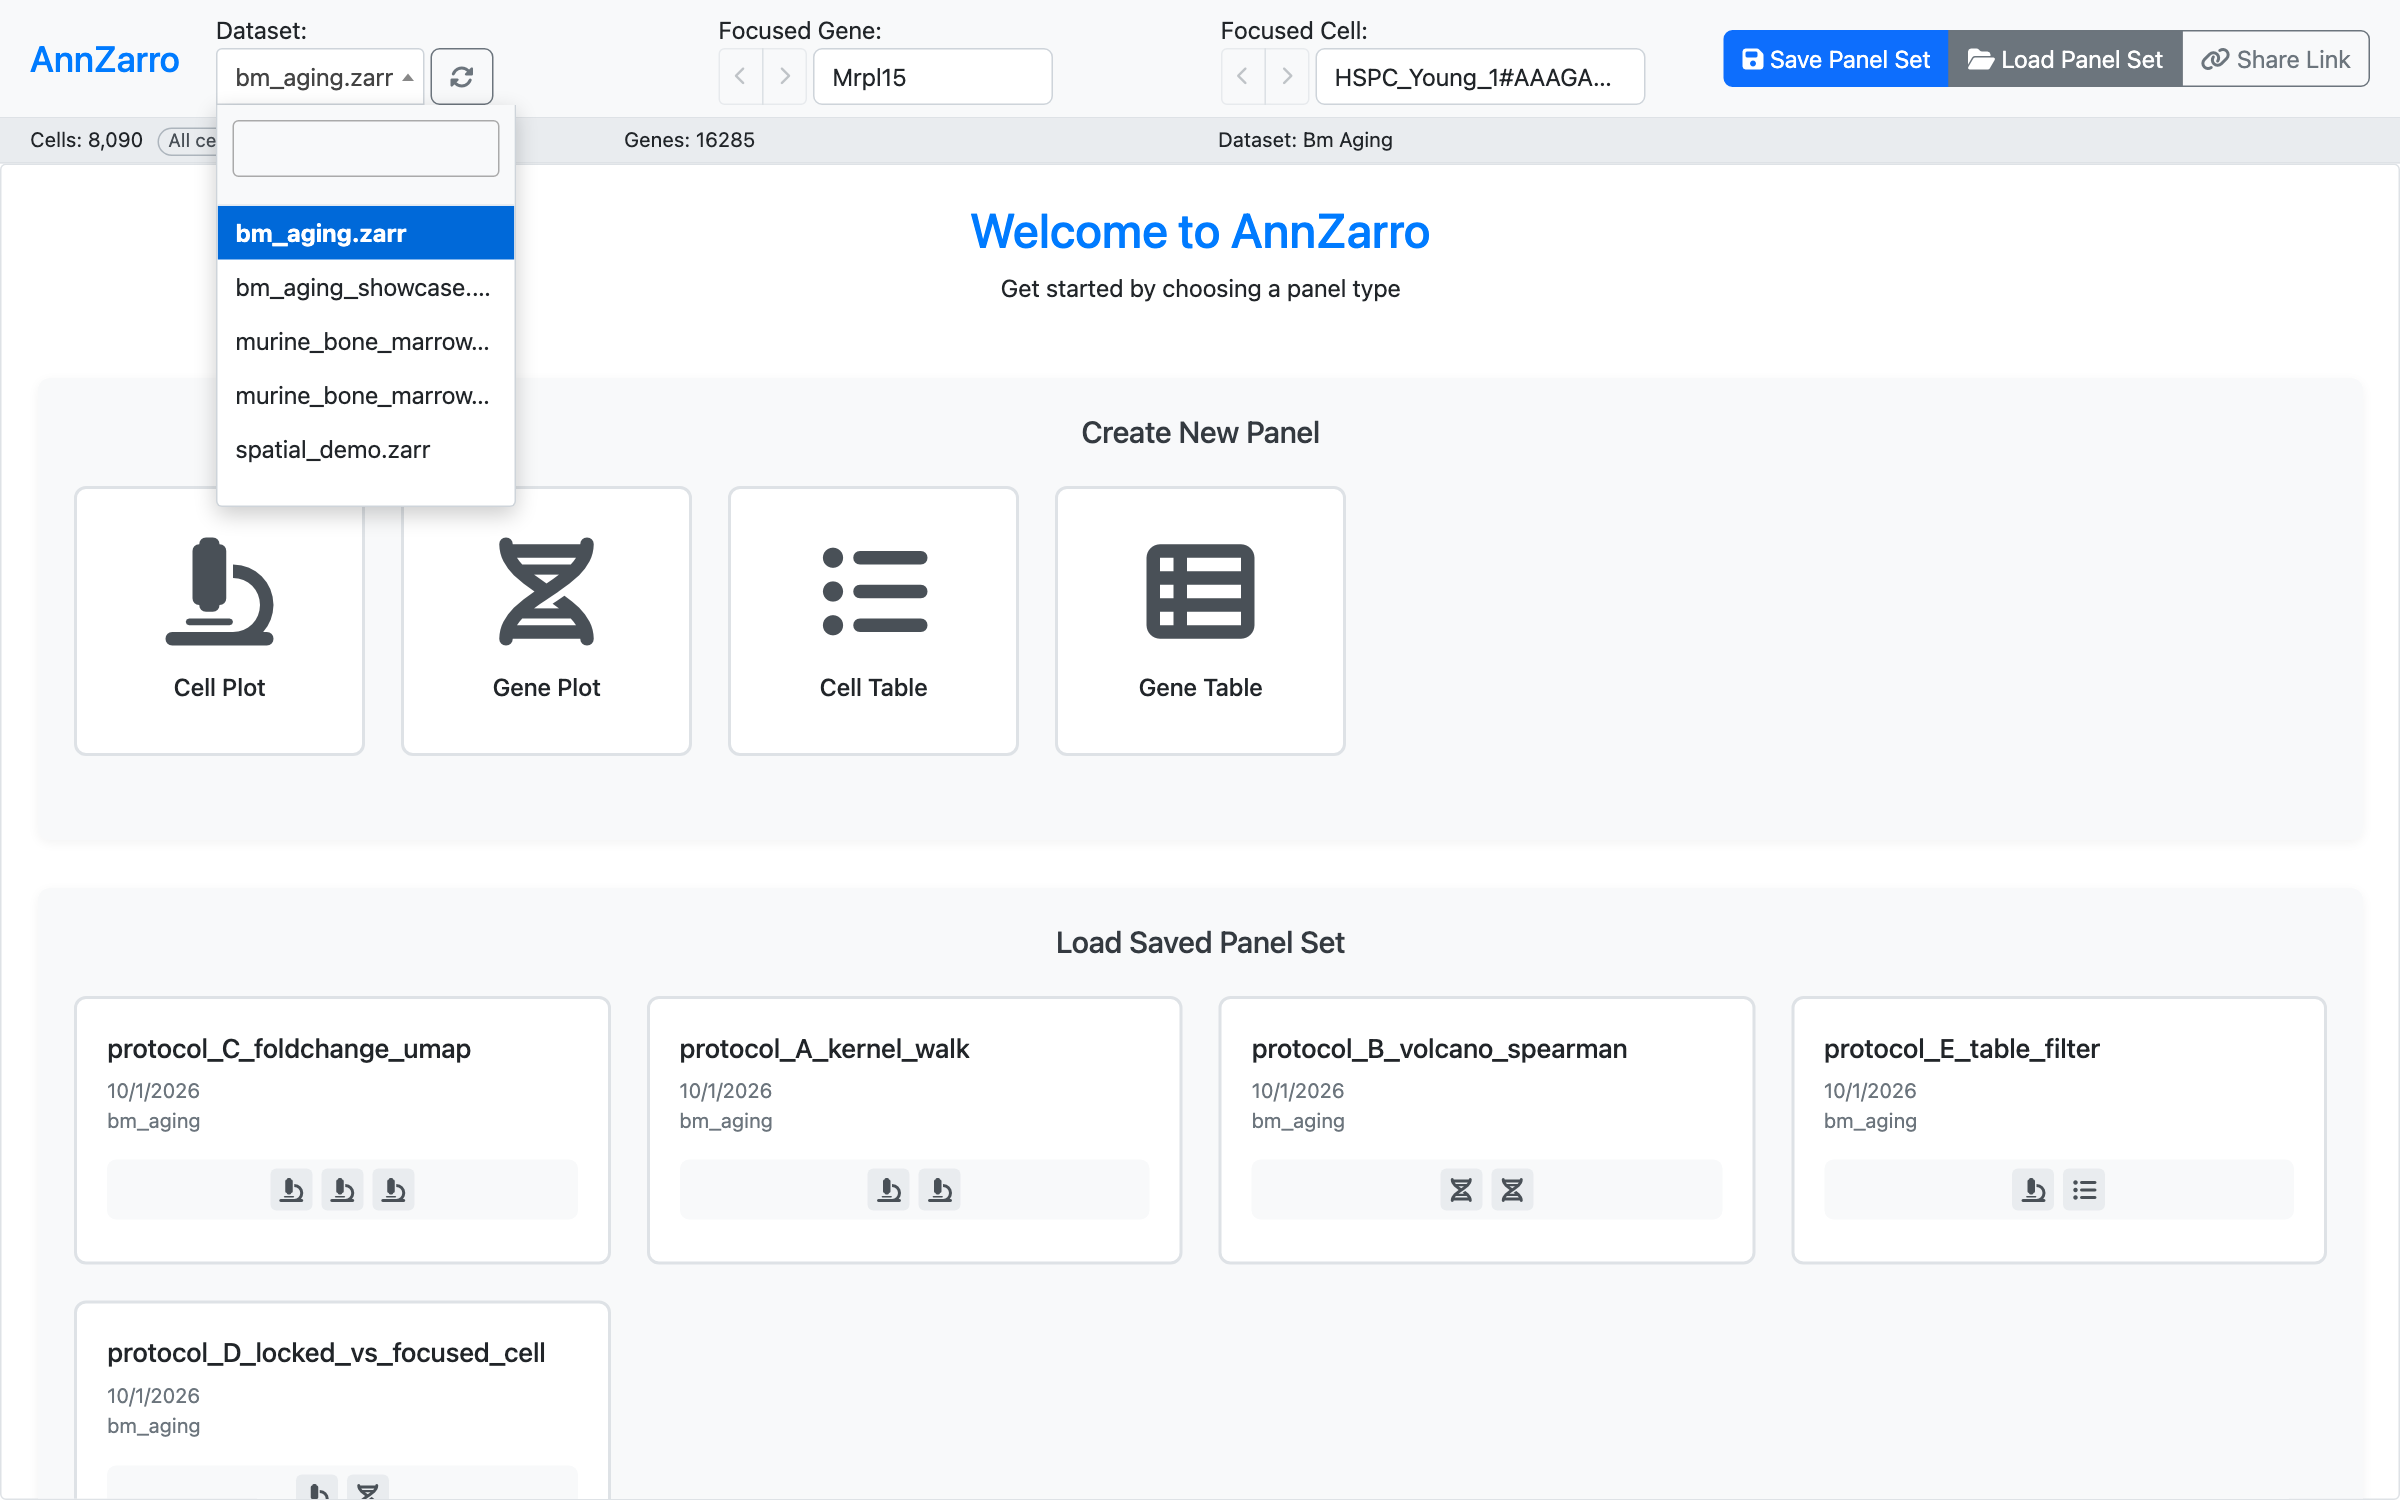Click Share Link button
Screen dimensions: 2400x1500
[2275, 59]
